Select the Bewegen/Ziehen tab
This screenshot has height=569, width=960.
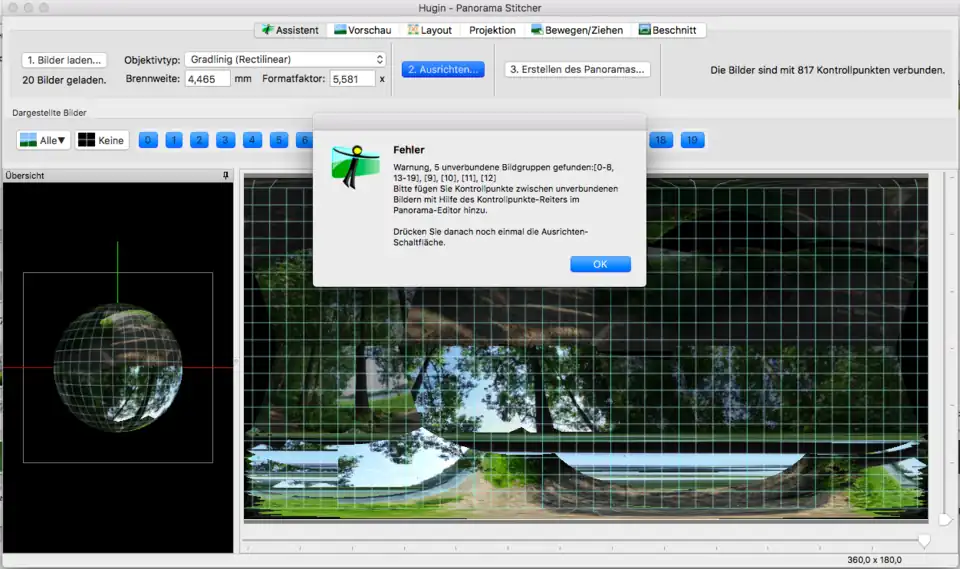579,30
